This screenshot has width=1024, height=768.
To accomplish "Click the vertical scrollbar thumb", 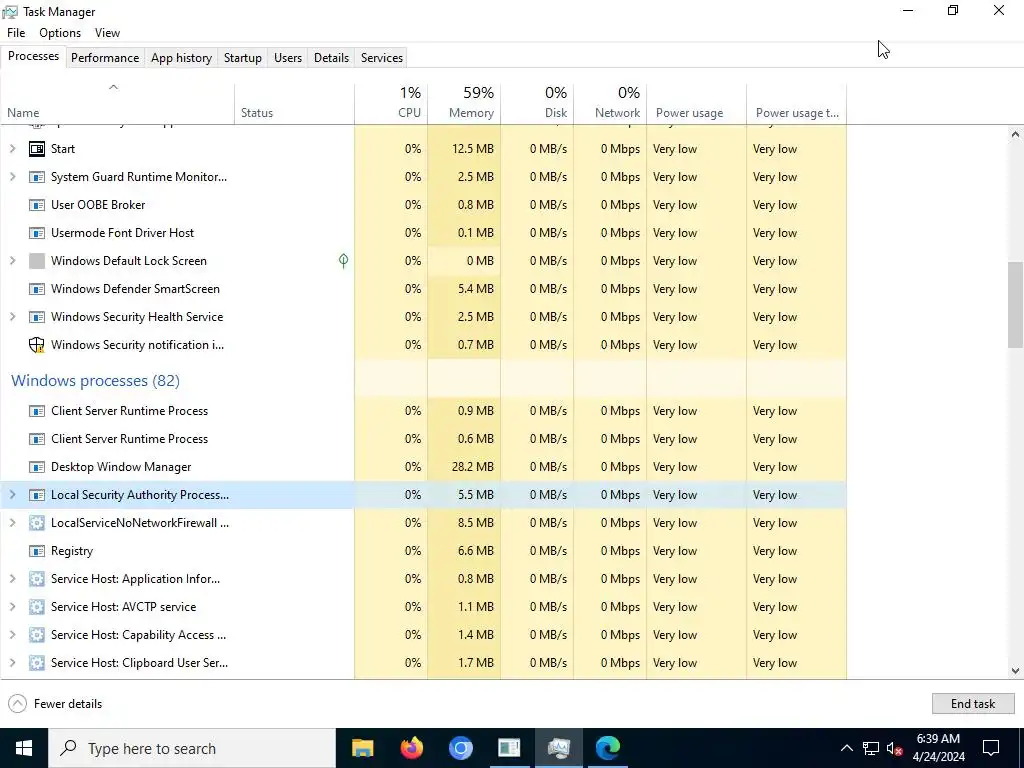I will (x=1015, y=305).
